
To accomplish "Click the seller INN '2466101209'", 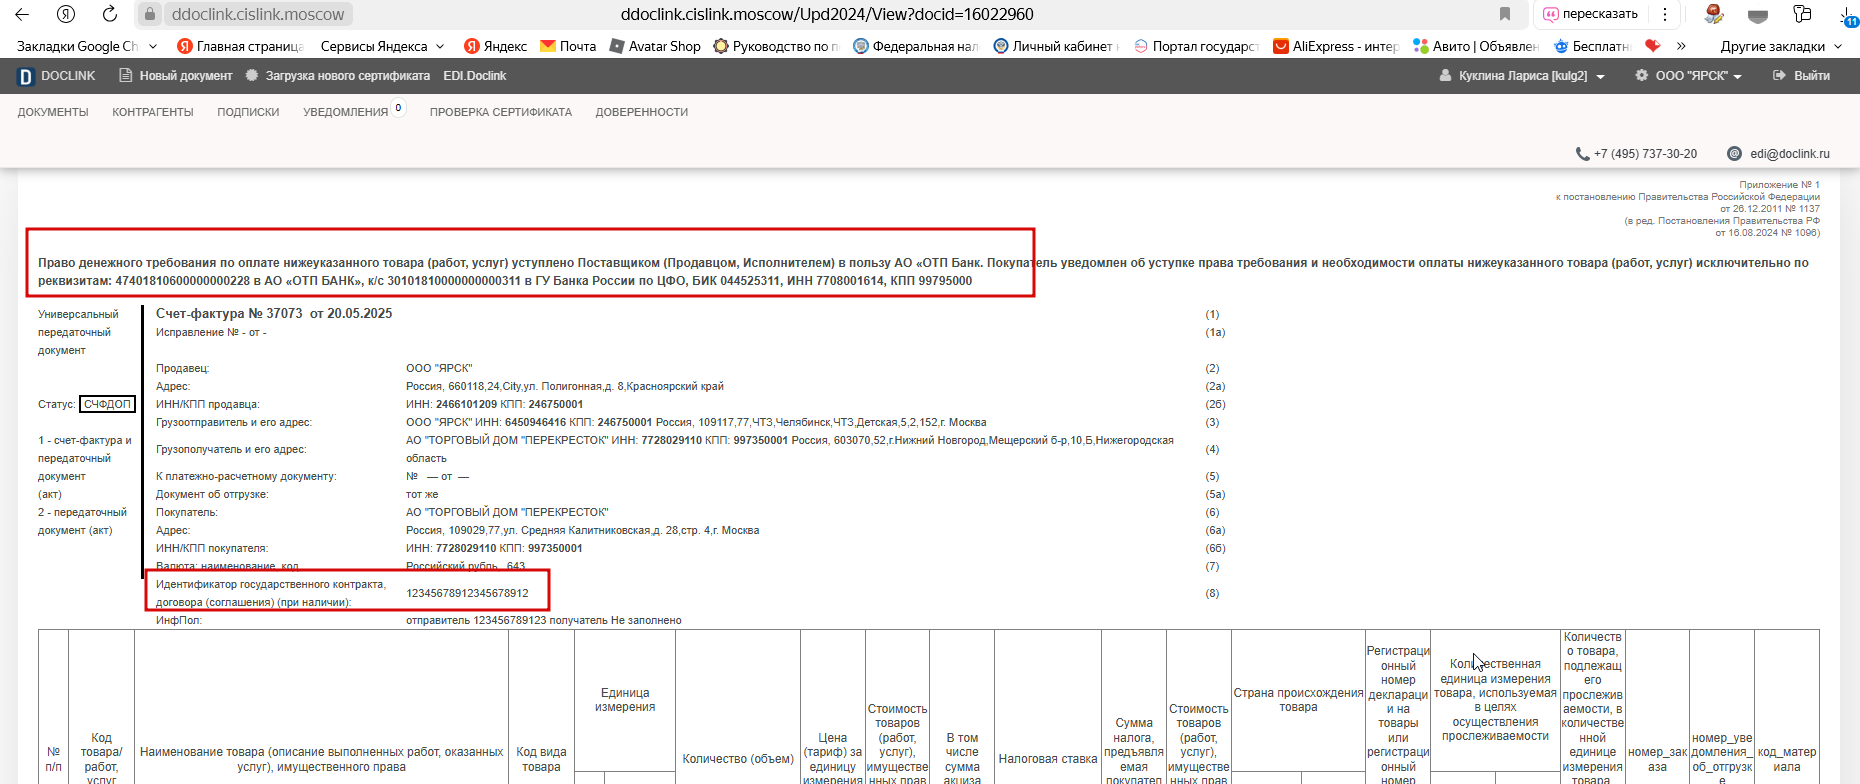I will (x=466, y=404).
